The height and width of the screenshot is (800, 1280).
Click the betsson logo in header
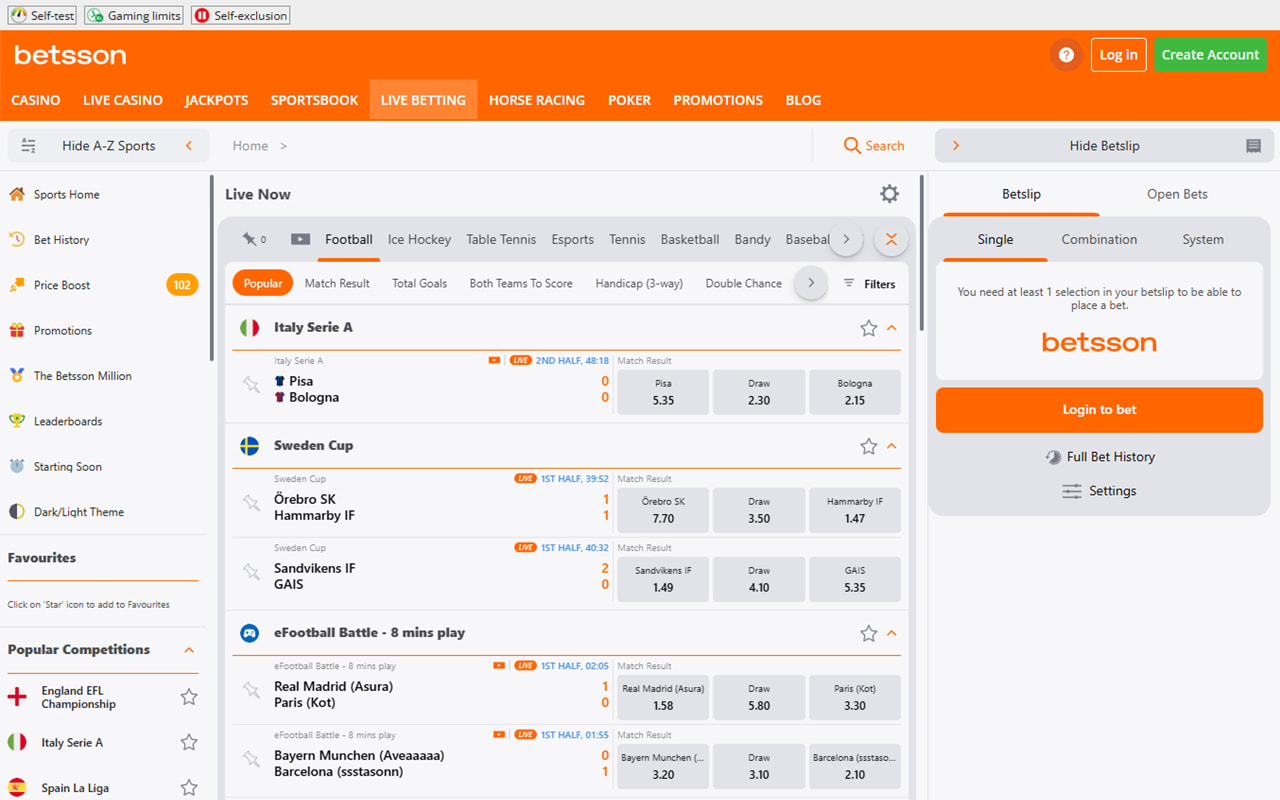[x=70, y=55]
